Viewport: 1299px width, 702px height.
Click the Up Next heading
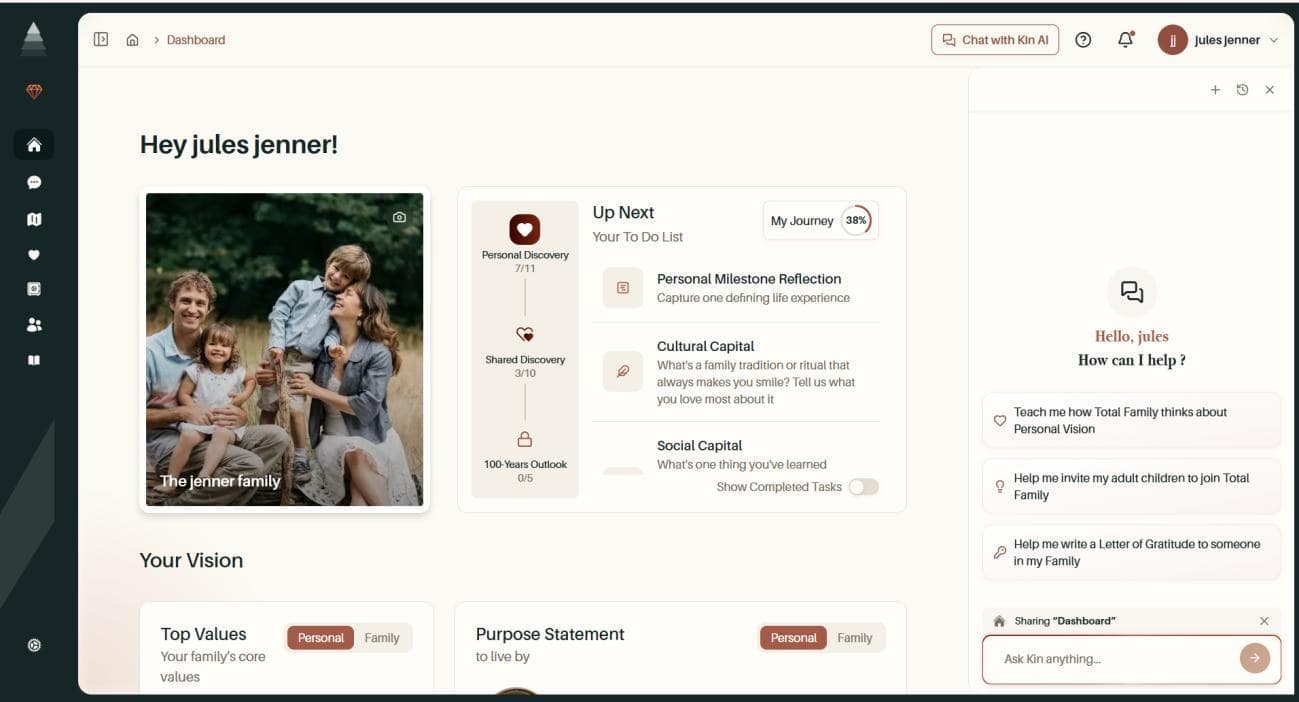[x=623, y=212]
